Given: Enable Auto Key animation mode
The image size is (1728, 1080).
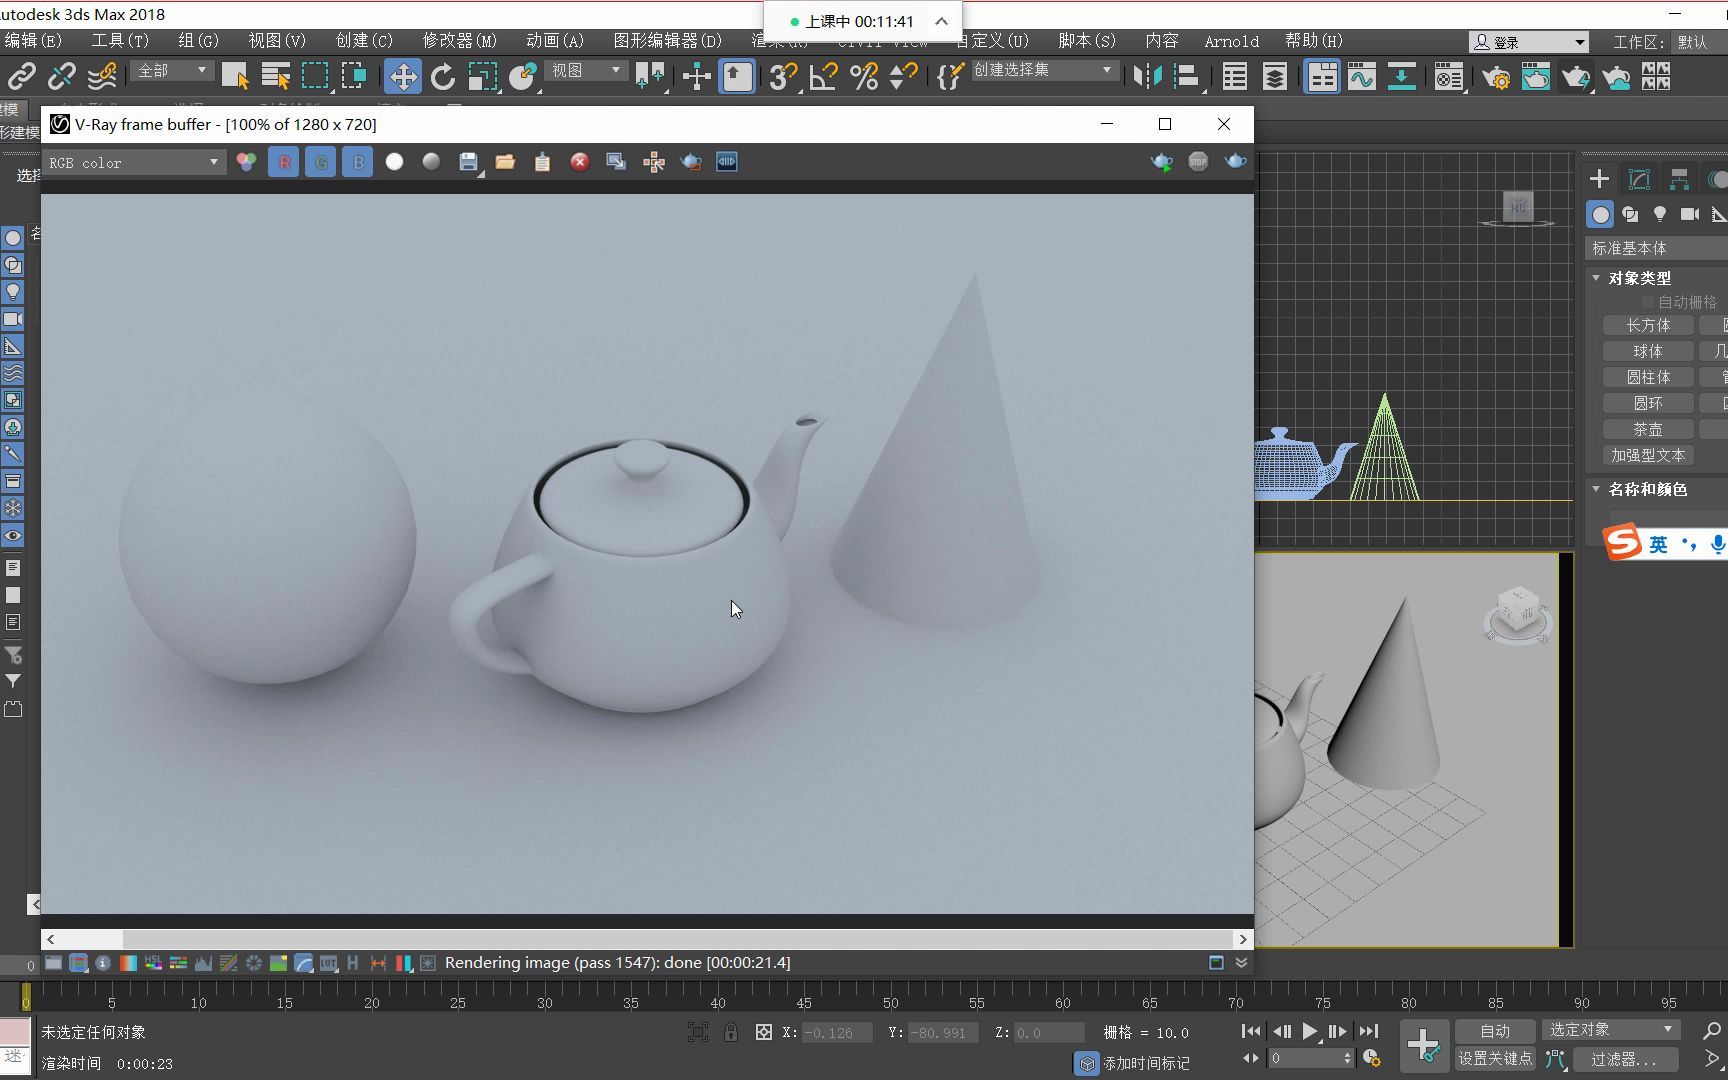Looking at the screenshot, I should pos(1494,1030).
